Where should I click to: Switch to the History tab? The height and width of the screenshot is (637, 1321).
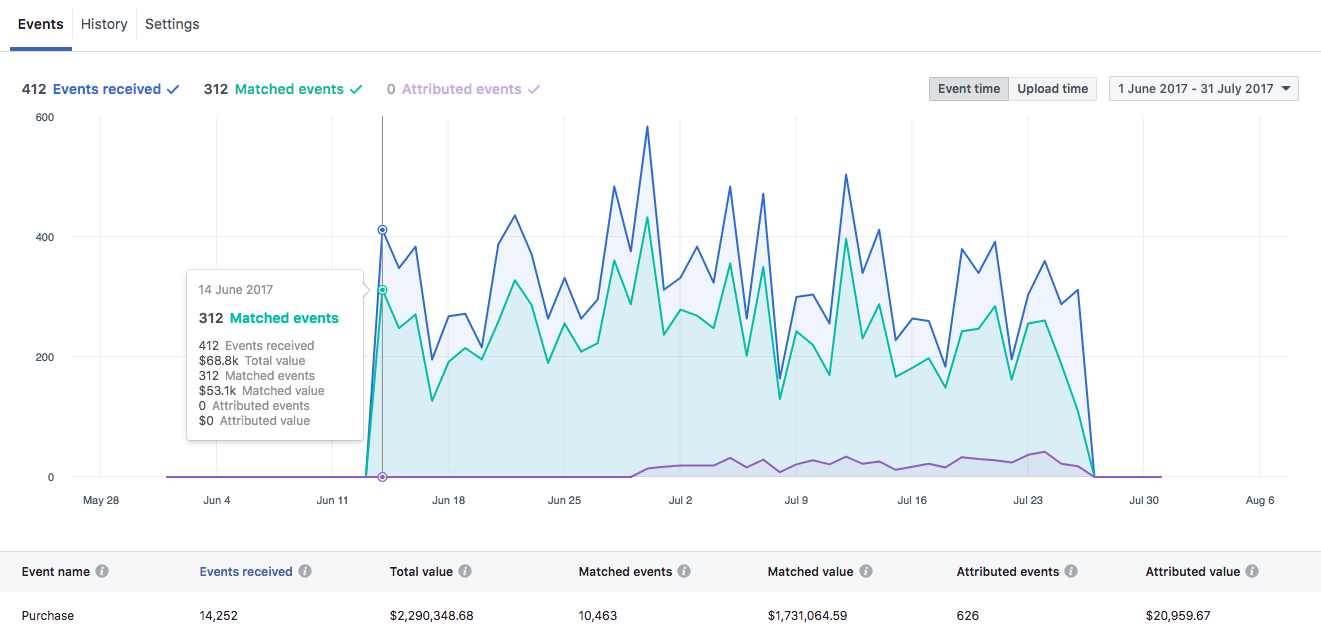tap(104, 24)
